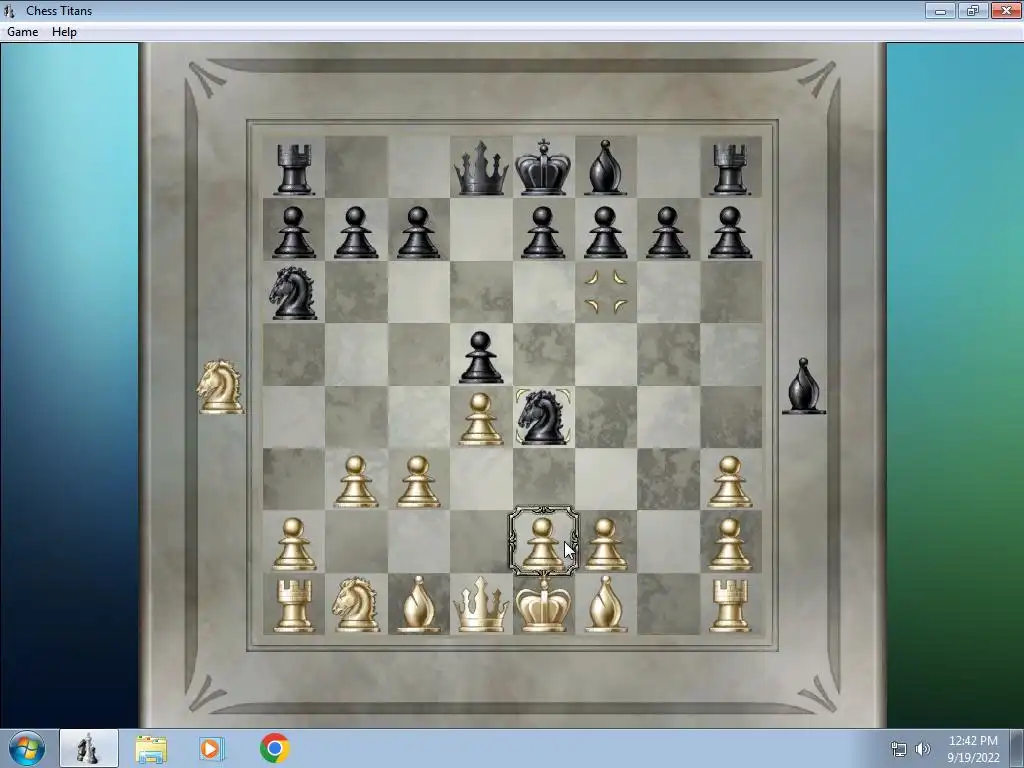The height and width of the screenshot is (768, 1024).
Task: Select the white rook on h1
Action: point(729,605)
